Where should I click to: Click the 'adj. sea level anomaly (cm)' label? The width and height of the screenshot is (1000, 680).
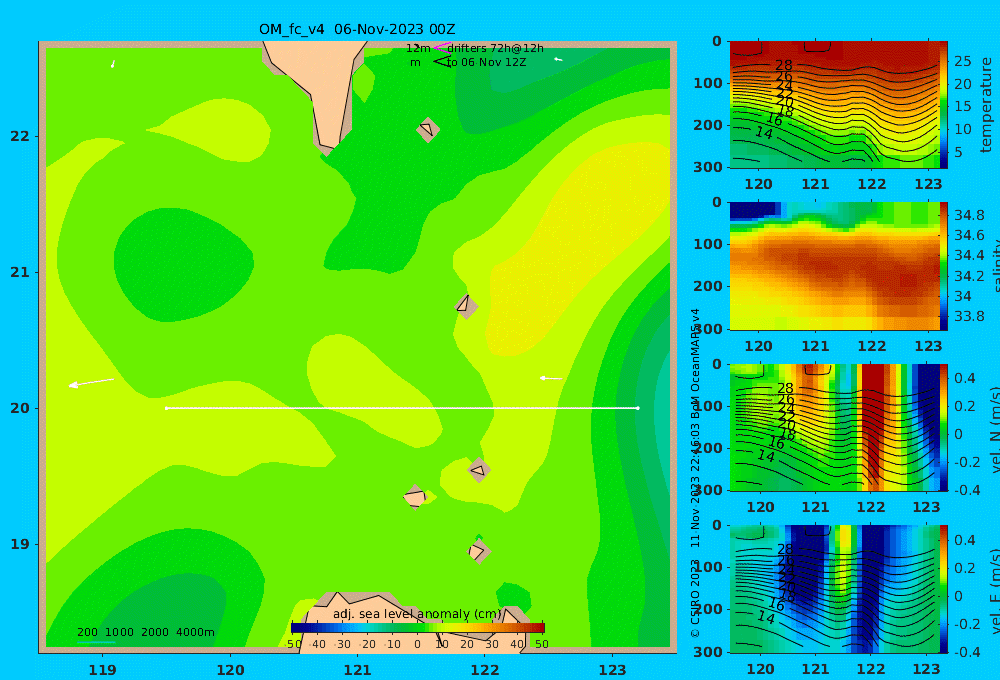[x=417, y=614]
